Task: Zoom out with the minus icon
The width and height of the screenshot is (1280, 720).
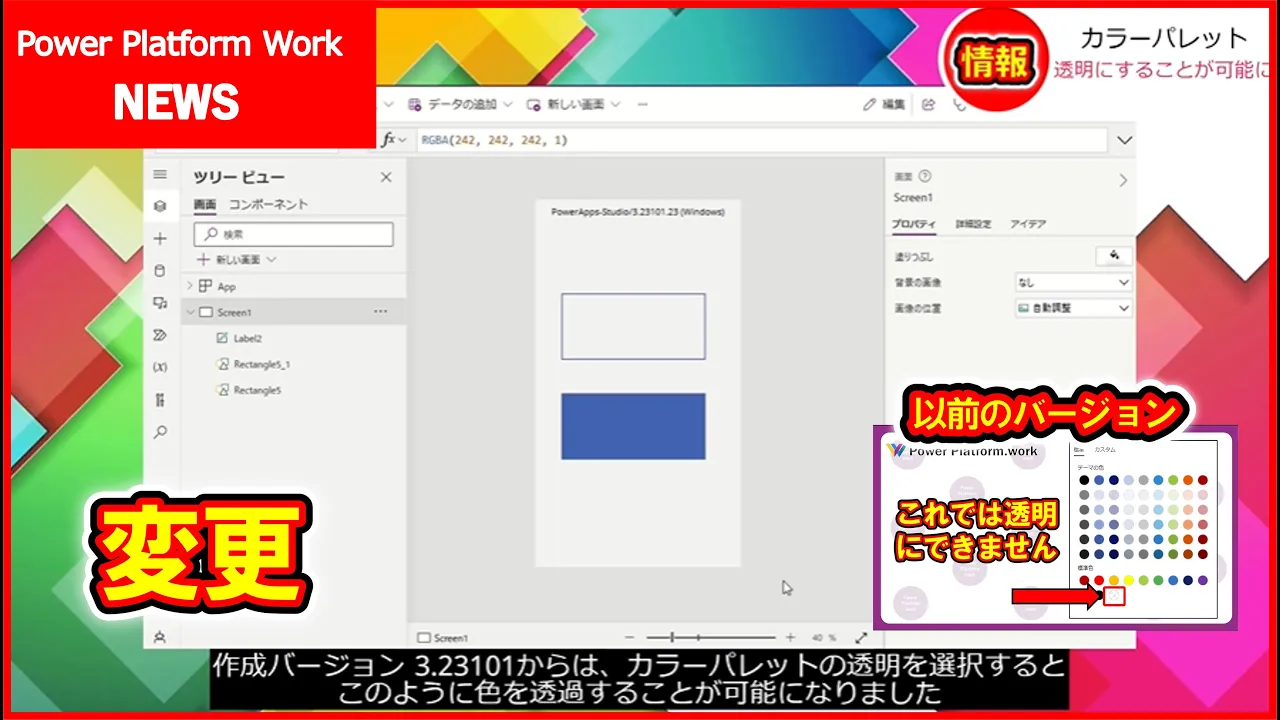Action: tap(629, 637)
